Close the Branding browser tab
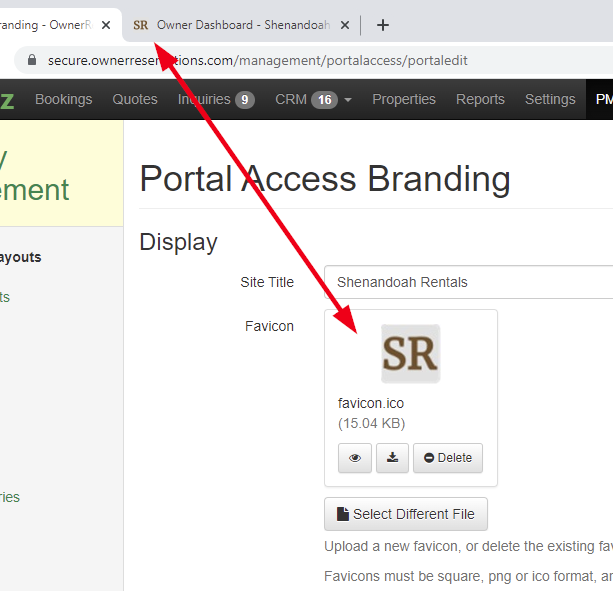The width and height of the screenshot is (613, 591). pos(106,25)
